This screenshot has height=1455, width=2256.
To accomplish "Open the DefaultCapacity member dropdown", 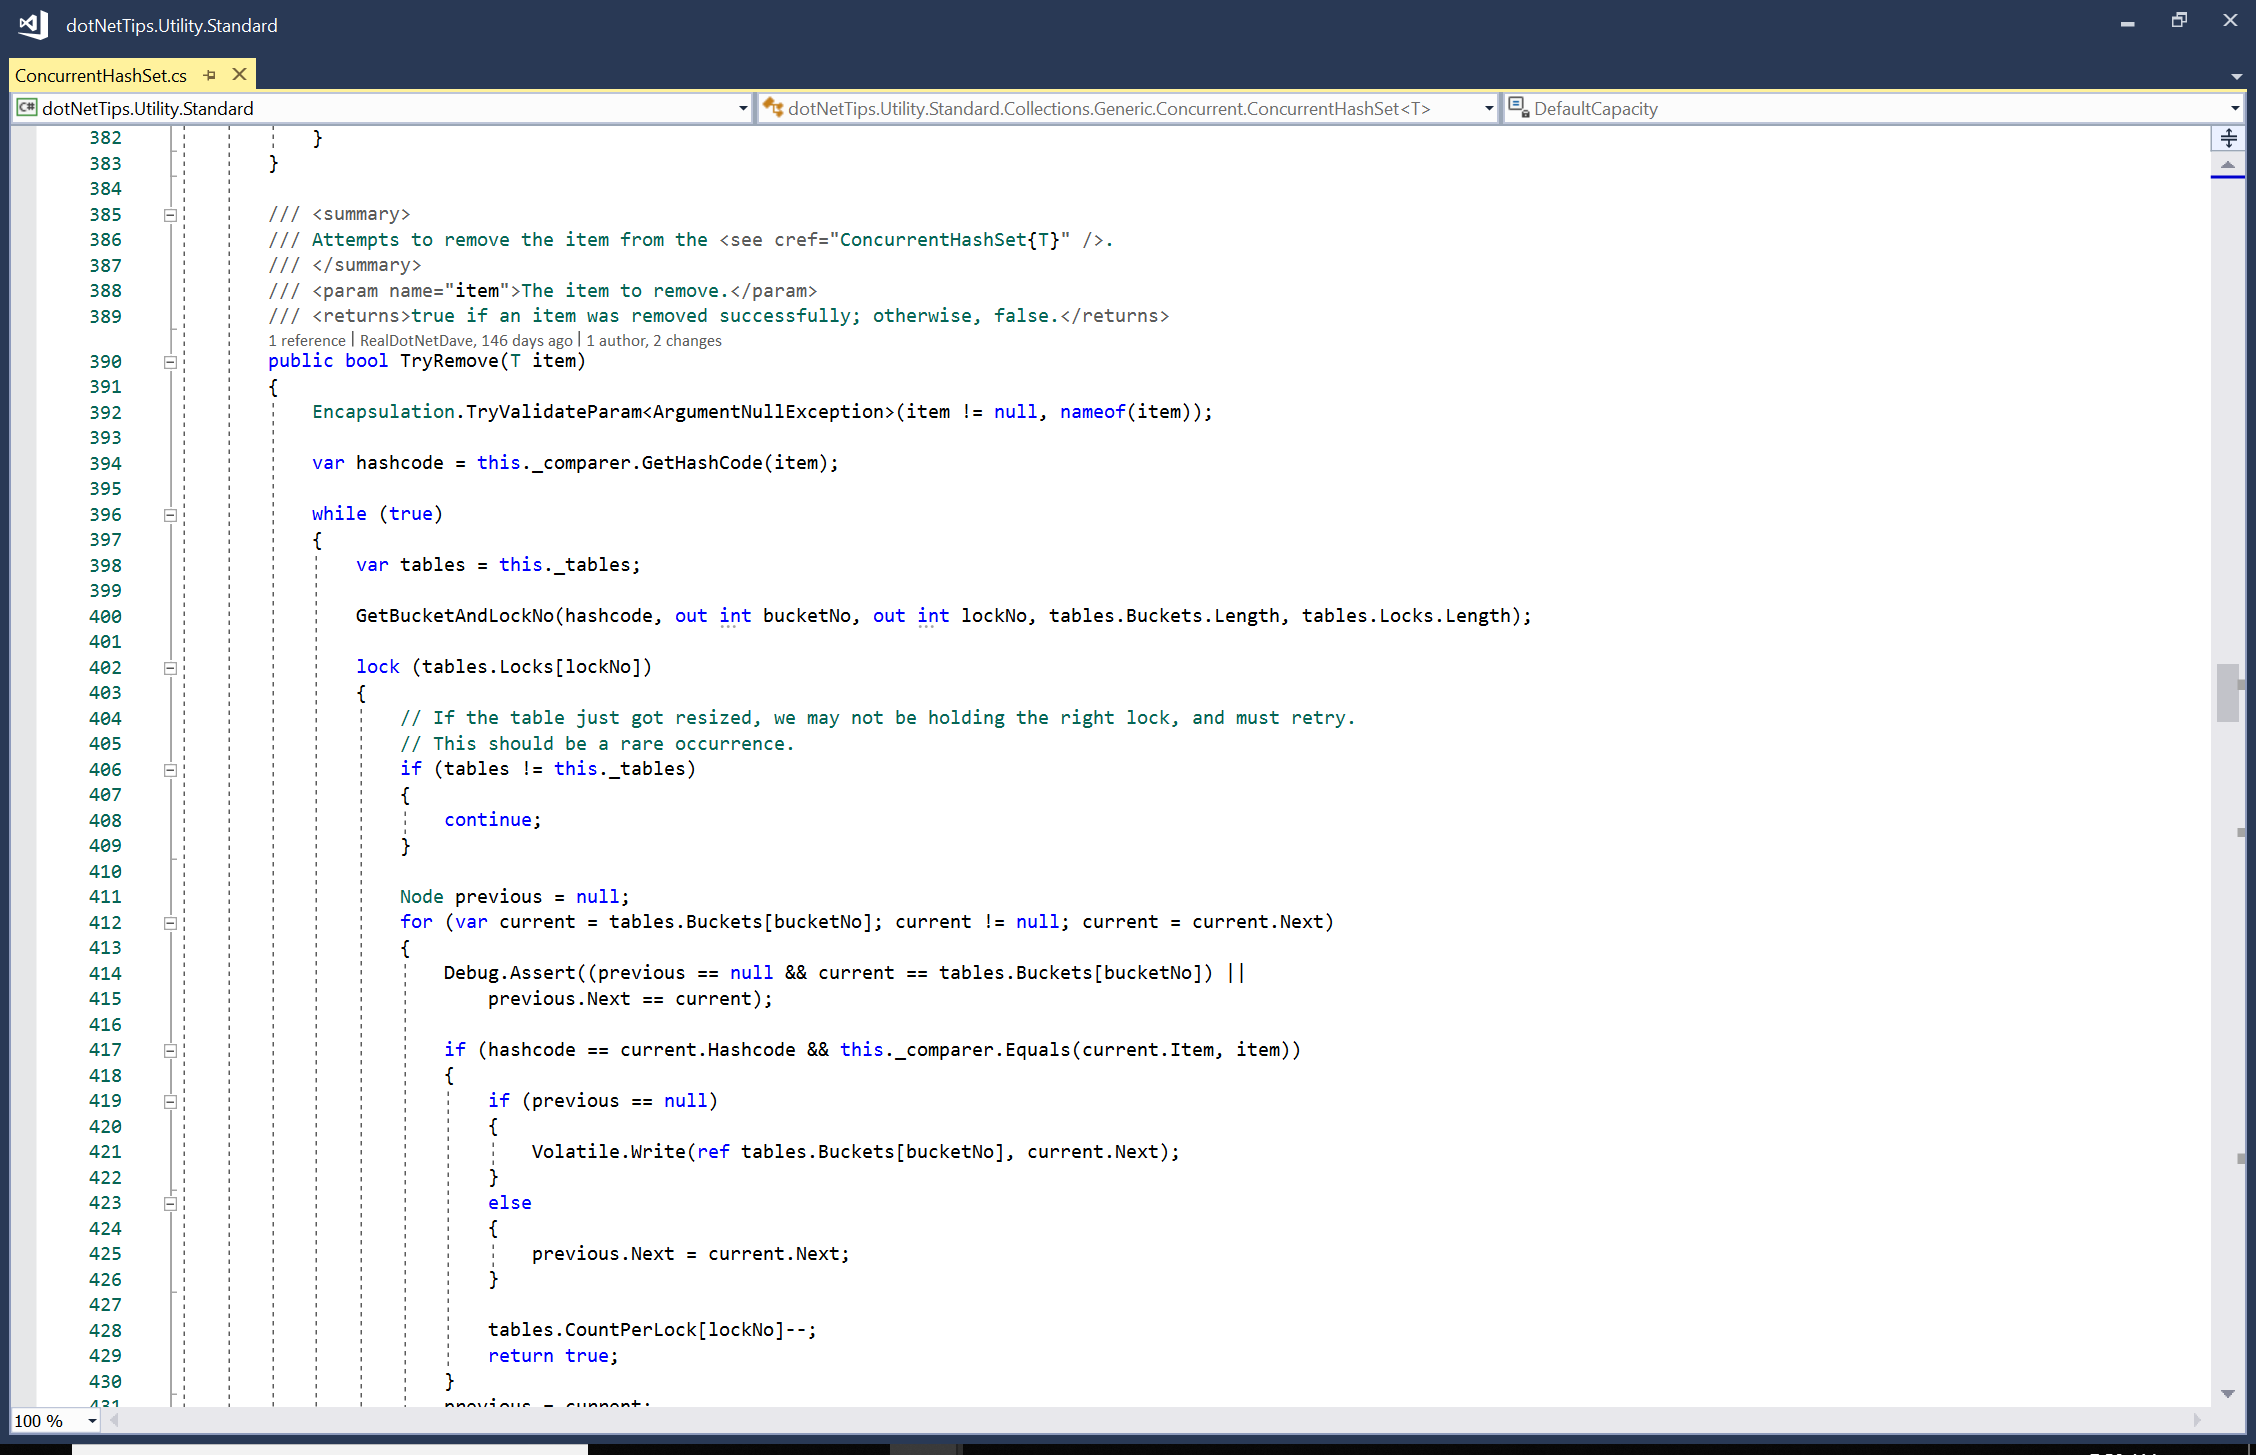I will point(2234,108).
